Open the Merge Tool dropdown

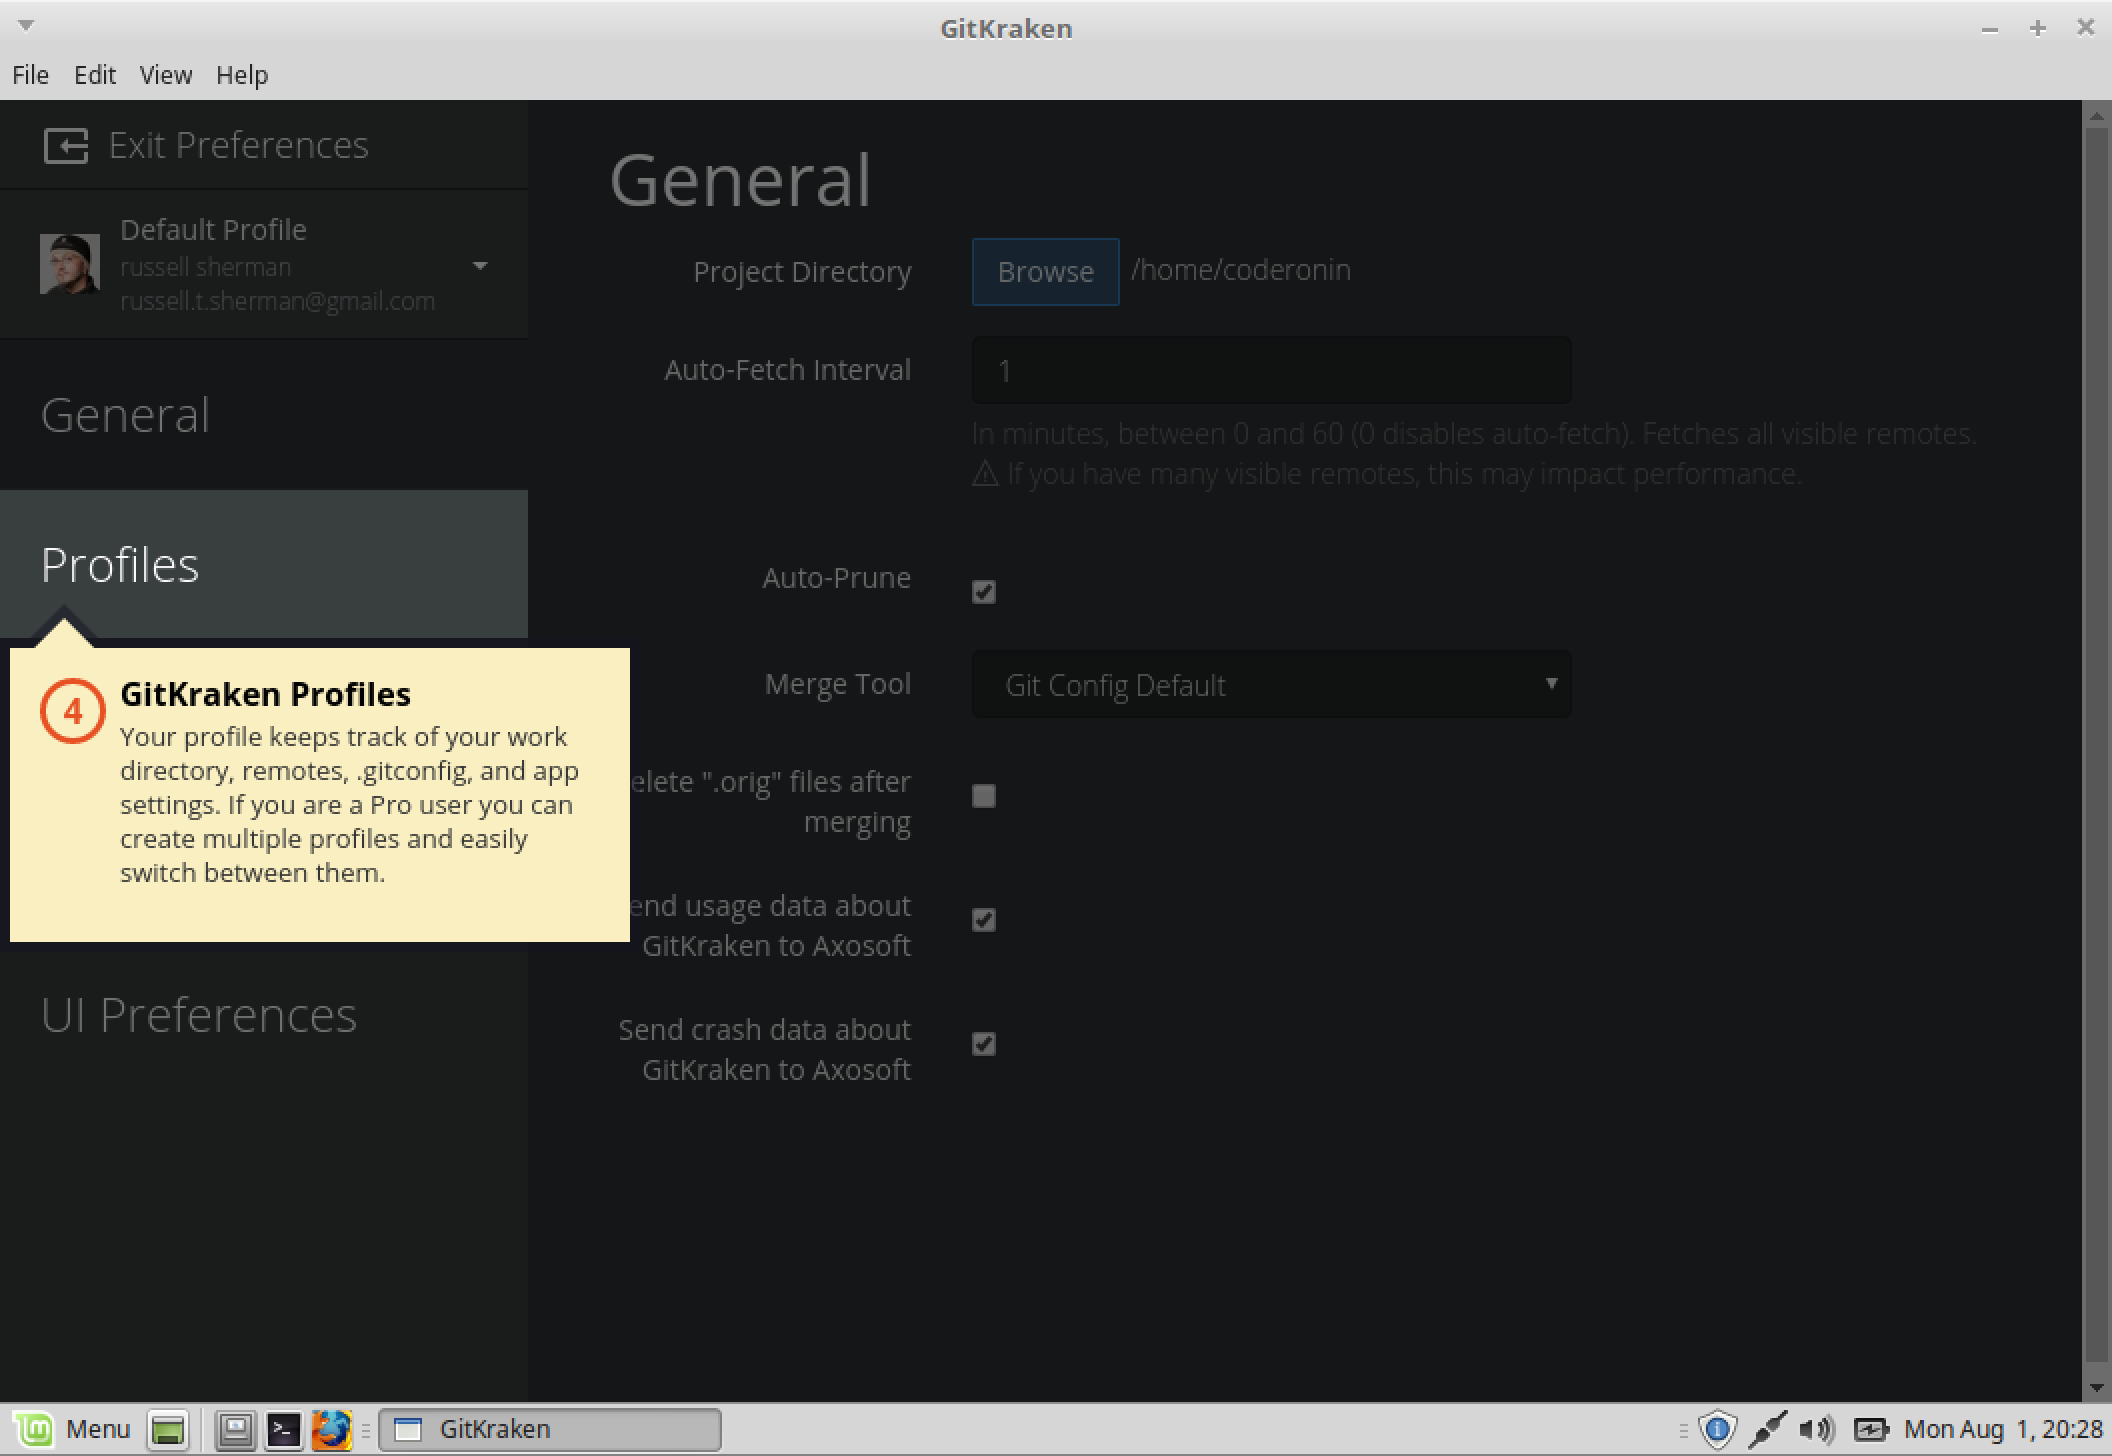(x=1271, y=684)
